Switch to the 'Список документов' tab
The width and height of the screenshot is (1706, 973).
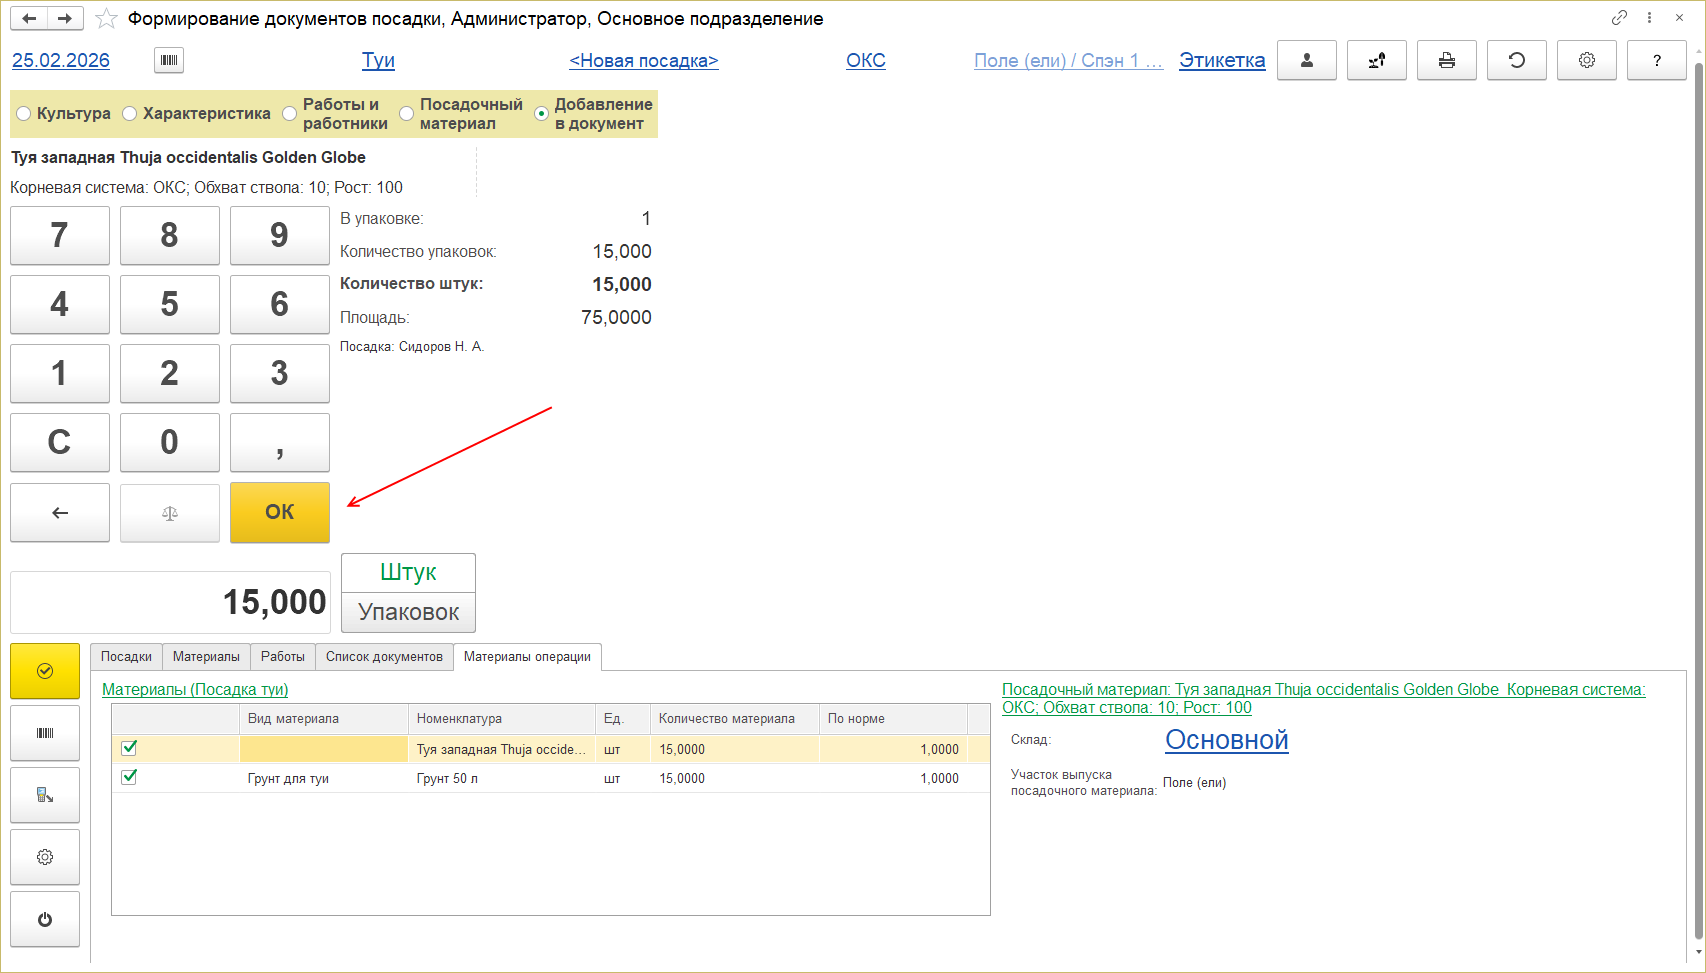click(384, 657)
